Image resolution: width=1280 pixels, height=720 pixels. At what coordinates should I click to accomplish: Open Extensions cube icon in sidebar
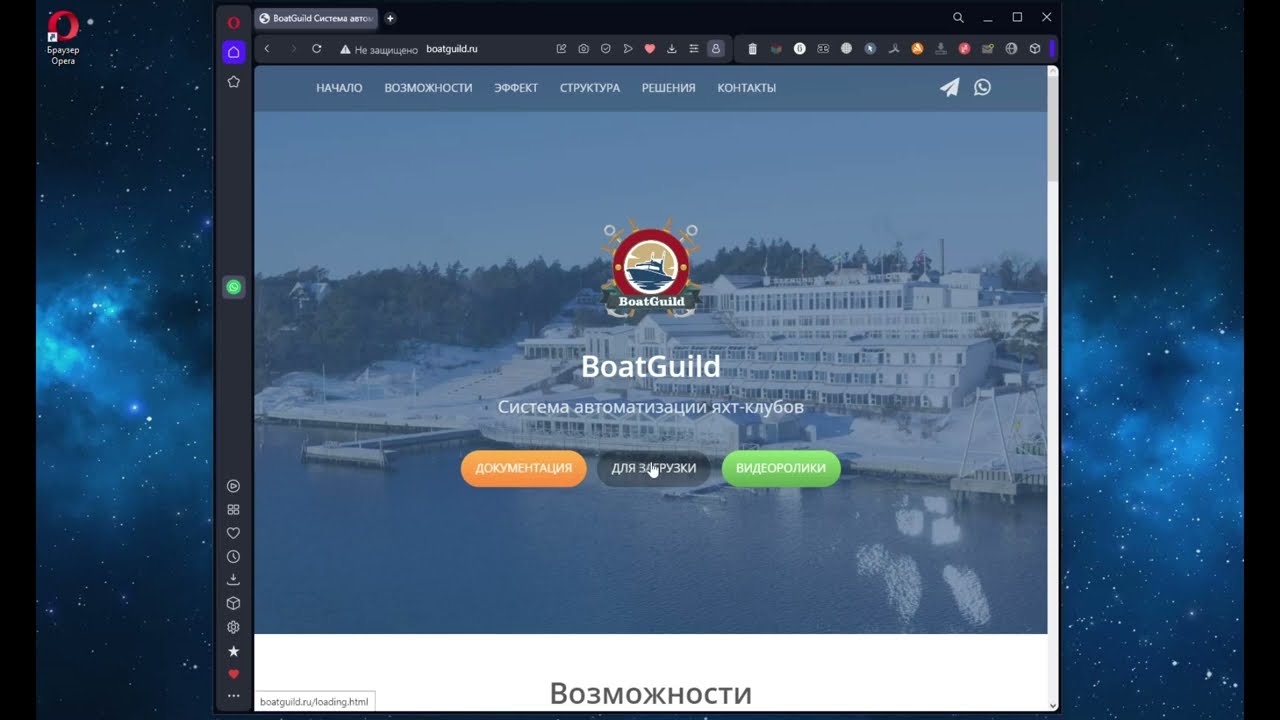(x=233, y=604)
